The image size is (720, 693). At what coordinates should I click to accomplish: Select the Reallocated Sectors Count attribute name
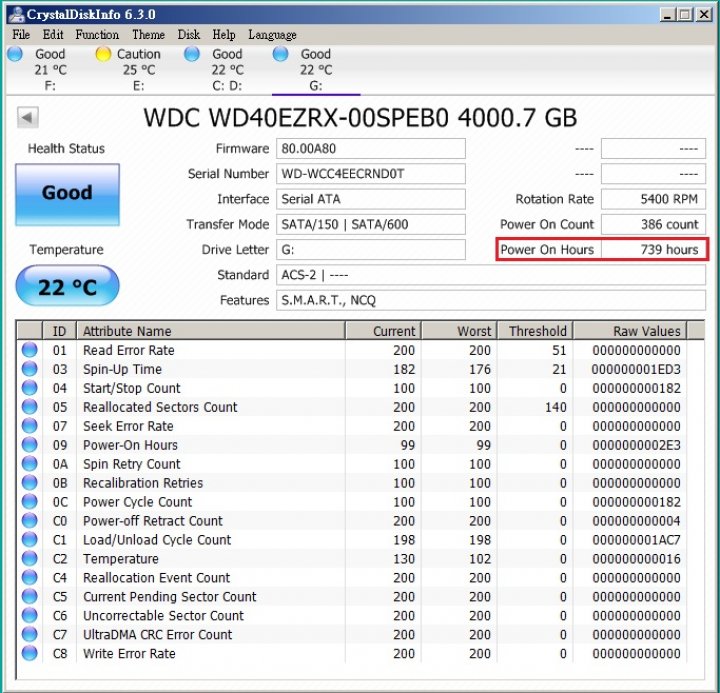(160, 407)
